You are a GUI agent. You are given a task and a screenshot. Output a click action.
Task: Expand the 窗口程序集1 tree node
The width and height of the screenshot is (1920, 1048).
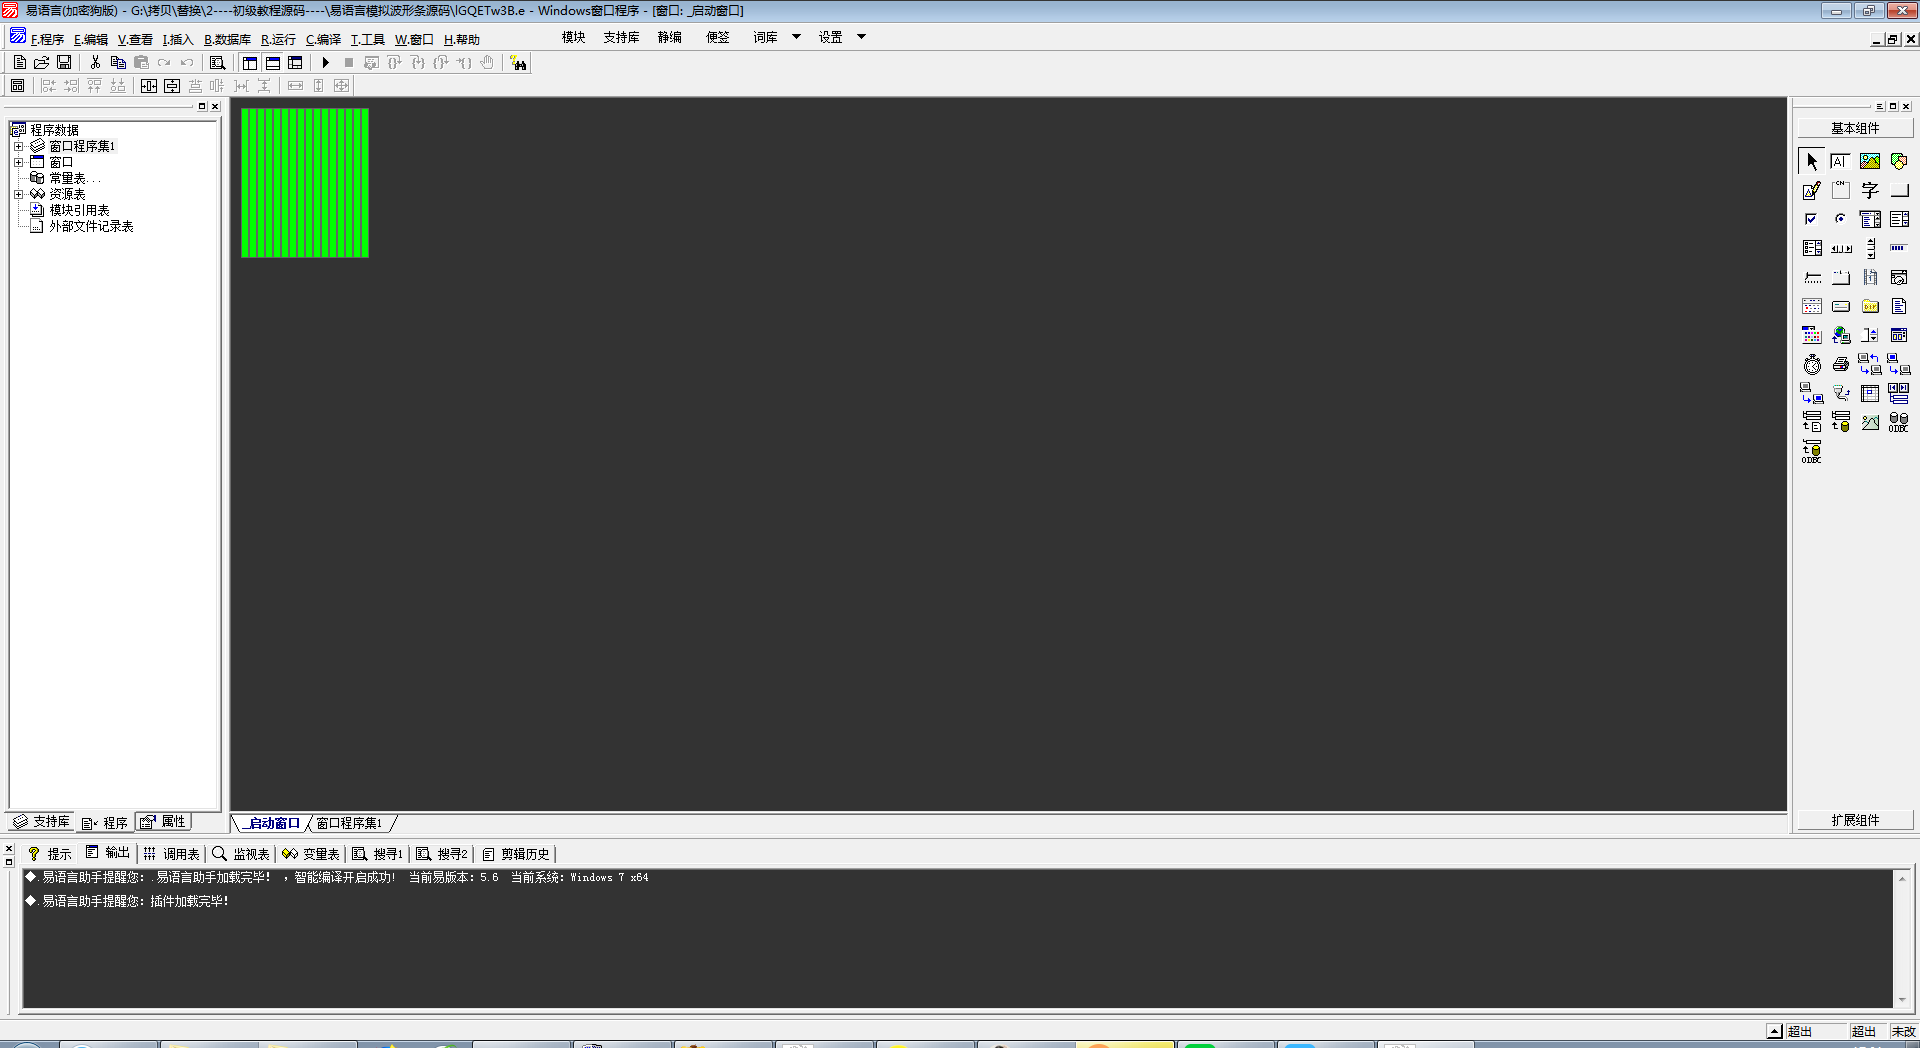[x=18, y=146]
